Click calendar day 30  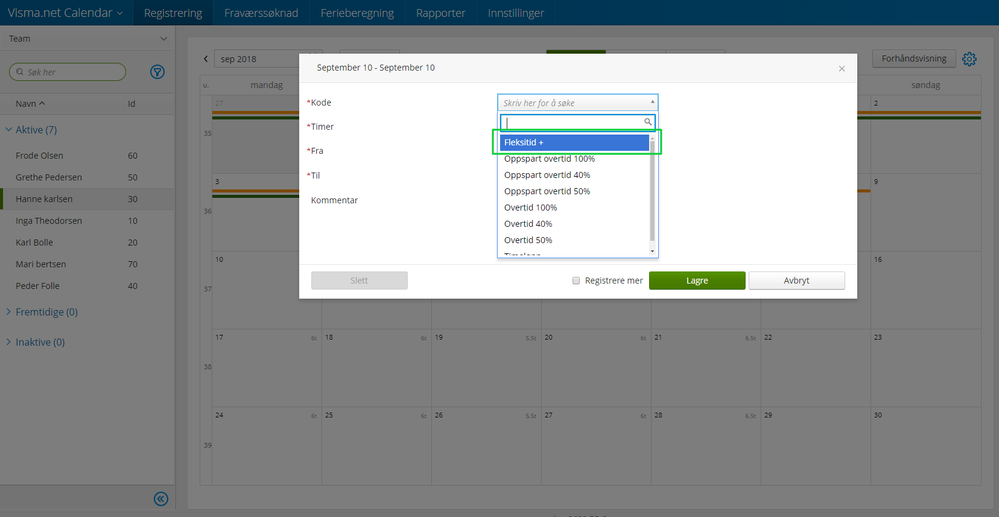click(x=926, y=446)
